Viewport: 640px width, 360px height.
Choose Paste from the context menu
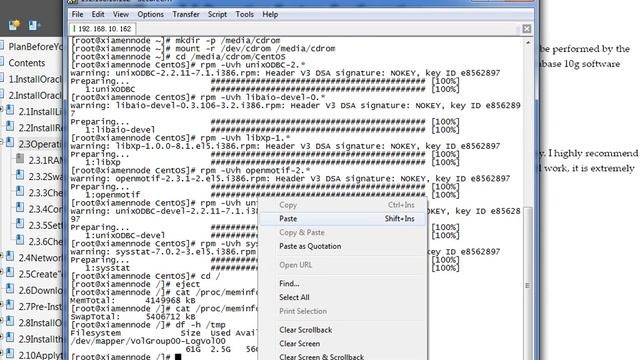click(342, 219)
